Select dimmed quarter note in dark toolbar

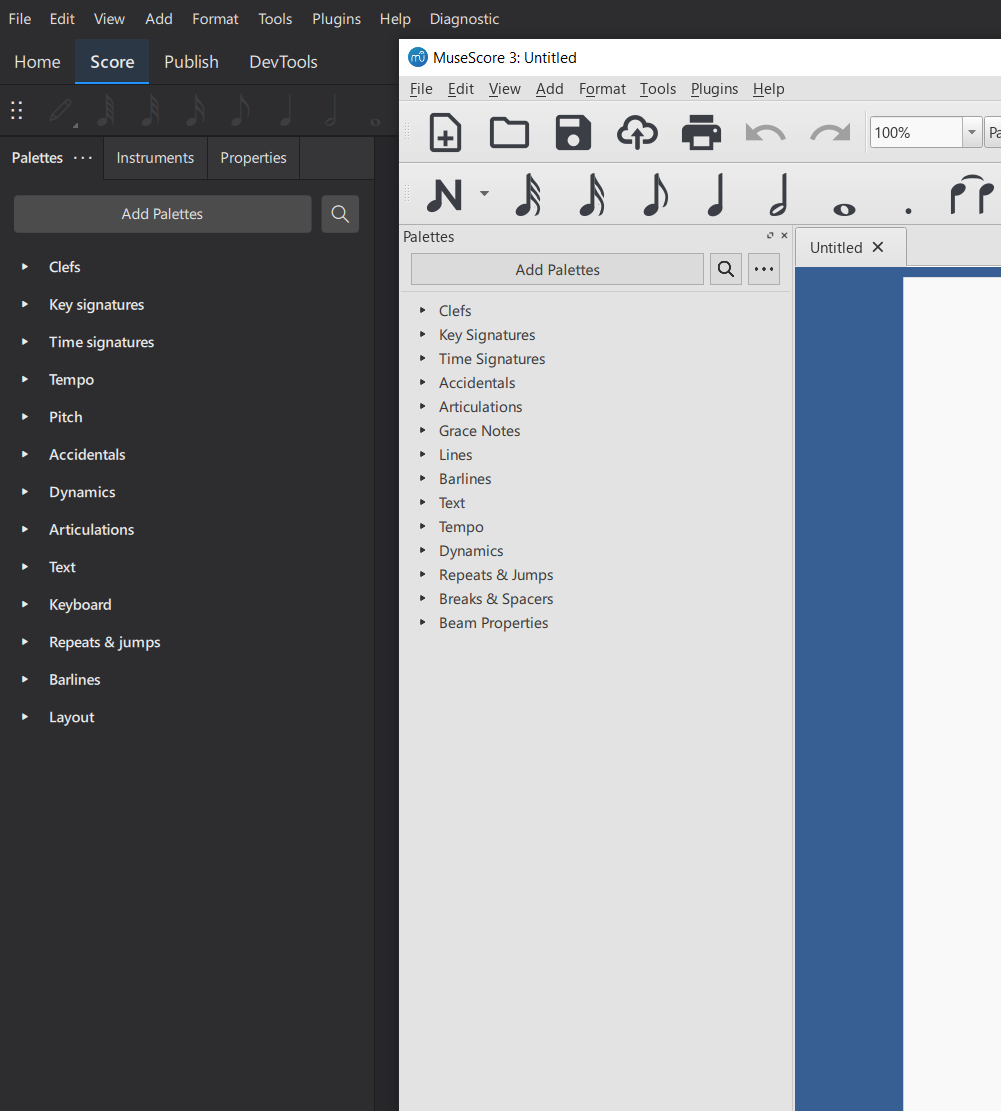point(286,111)
